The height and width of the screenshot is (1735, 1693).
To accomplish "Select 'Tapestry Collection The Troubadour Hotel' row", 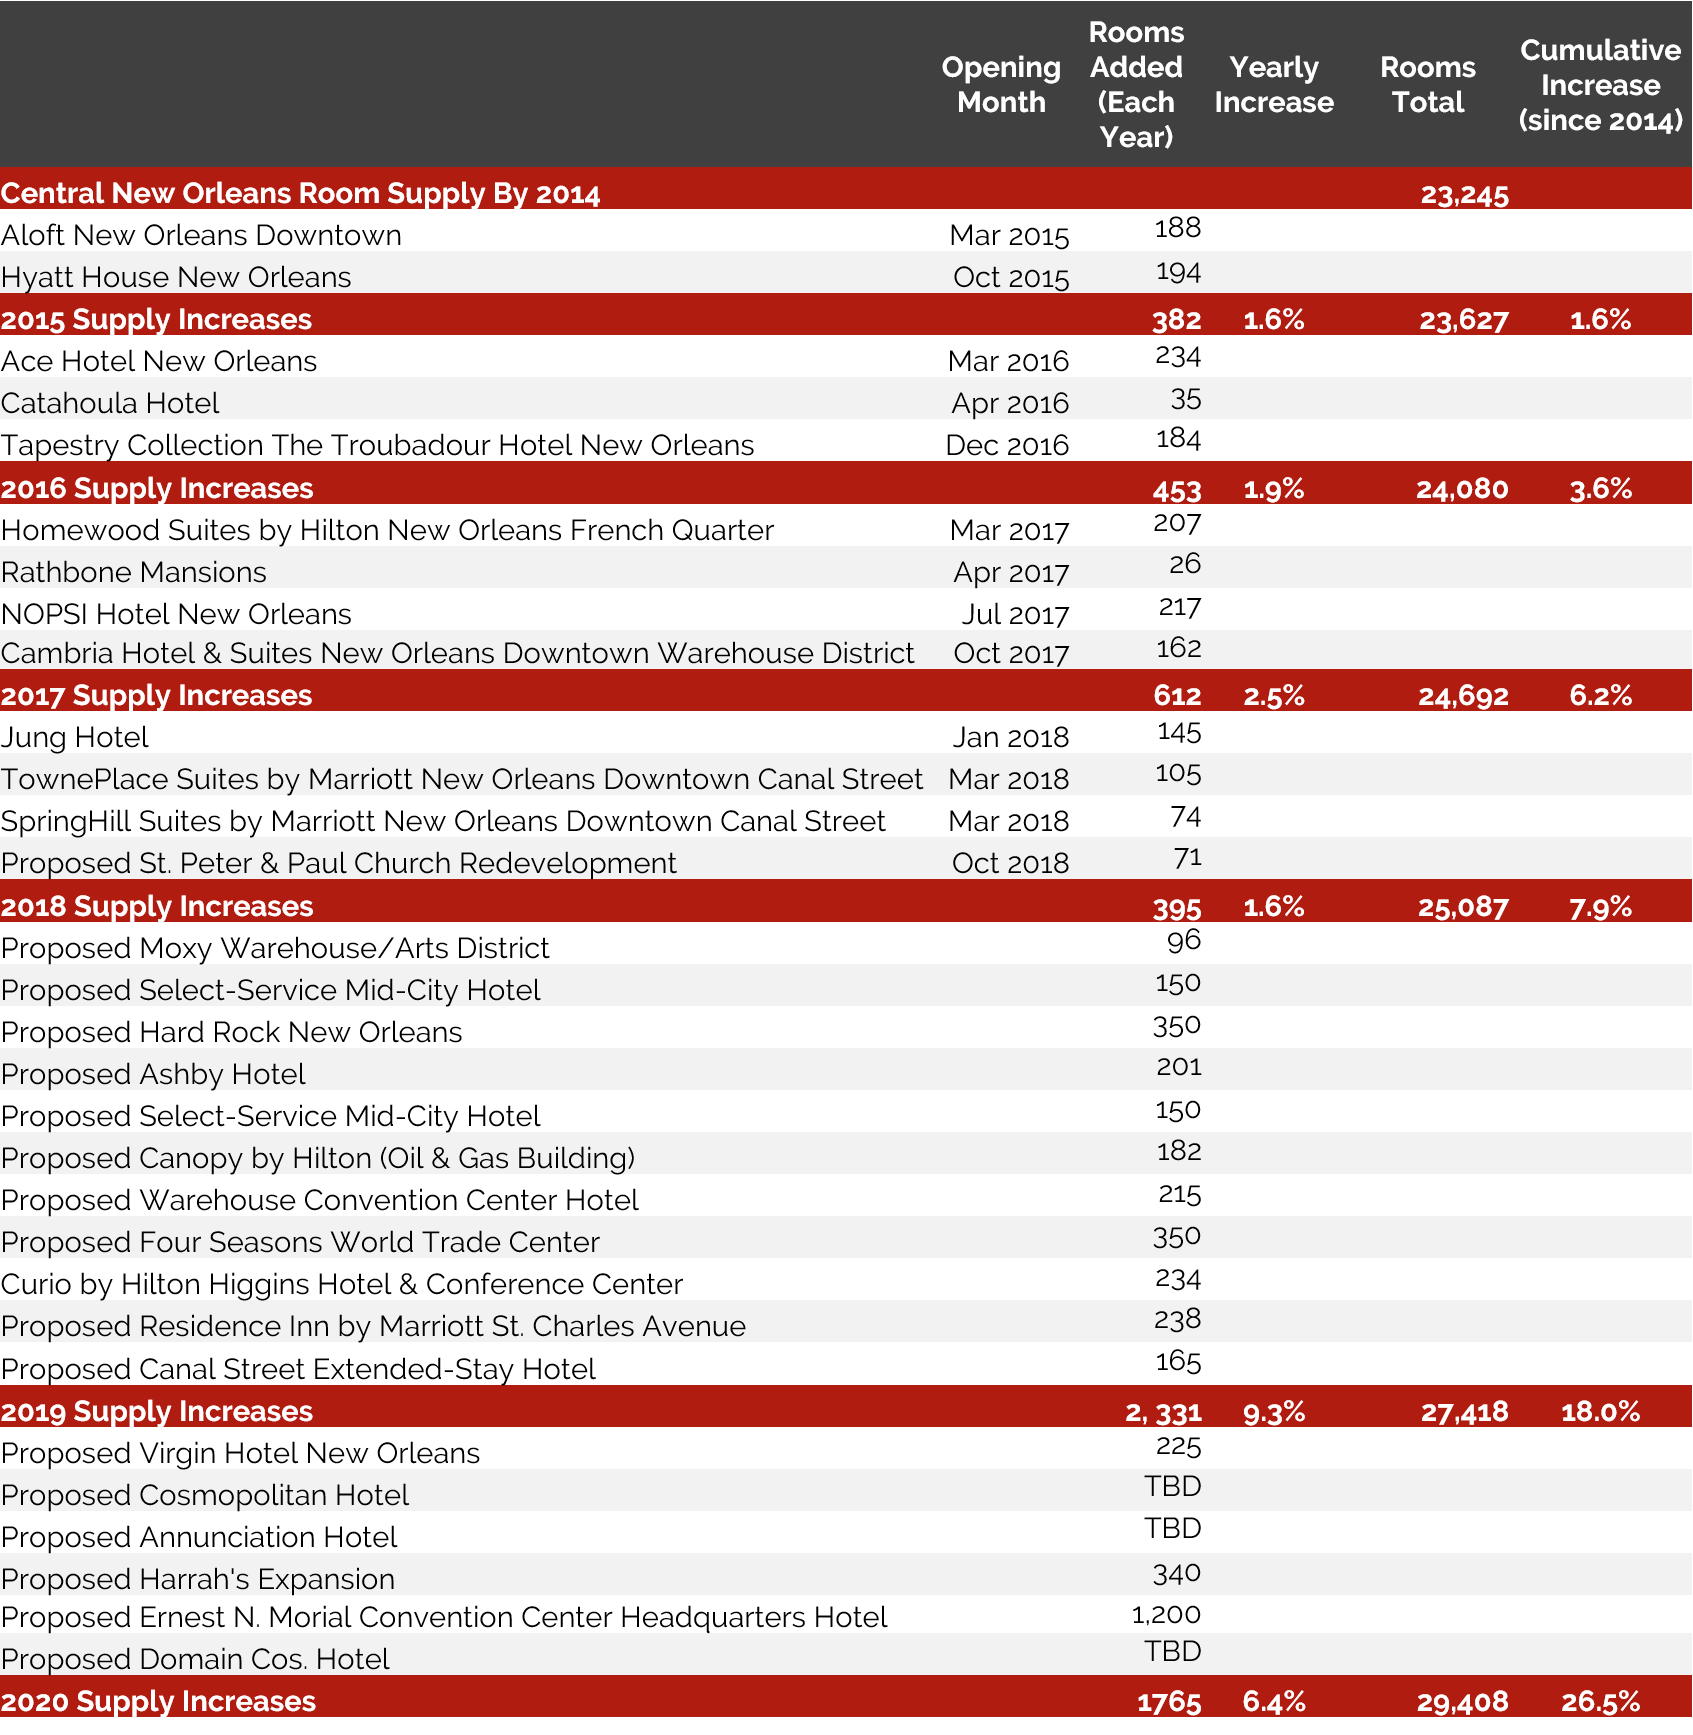I will pos(377,445).
